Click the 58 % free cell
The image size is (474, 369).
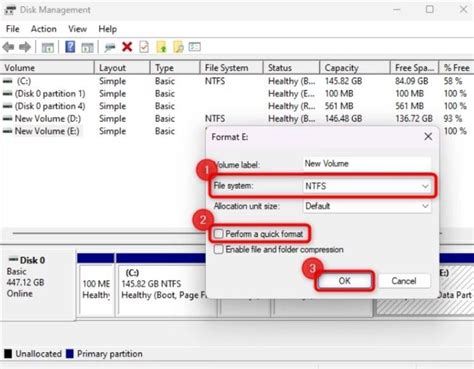click(453, 81)
